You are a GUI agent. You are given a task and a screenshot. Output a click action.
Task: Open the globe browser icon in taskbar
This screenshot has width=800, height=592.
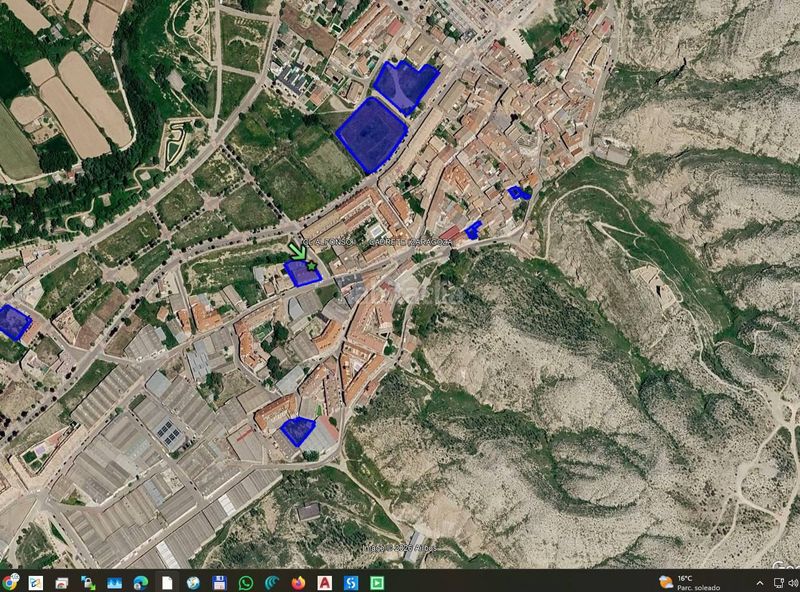coord(193,582)
